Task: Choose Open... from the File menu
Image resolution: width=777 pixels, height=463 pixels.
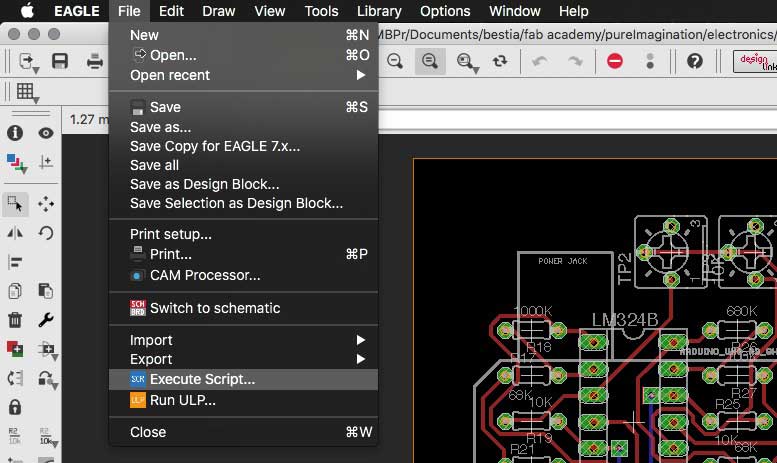Action: coord(243,55)
